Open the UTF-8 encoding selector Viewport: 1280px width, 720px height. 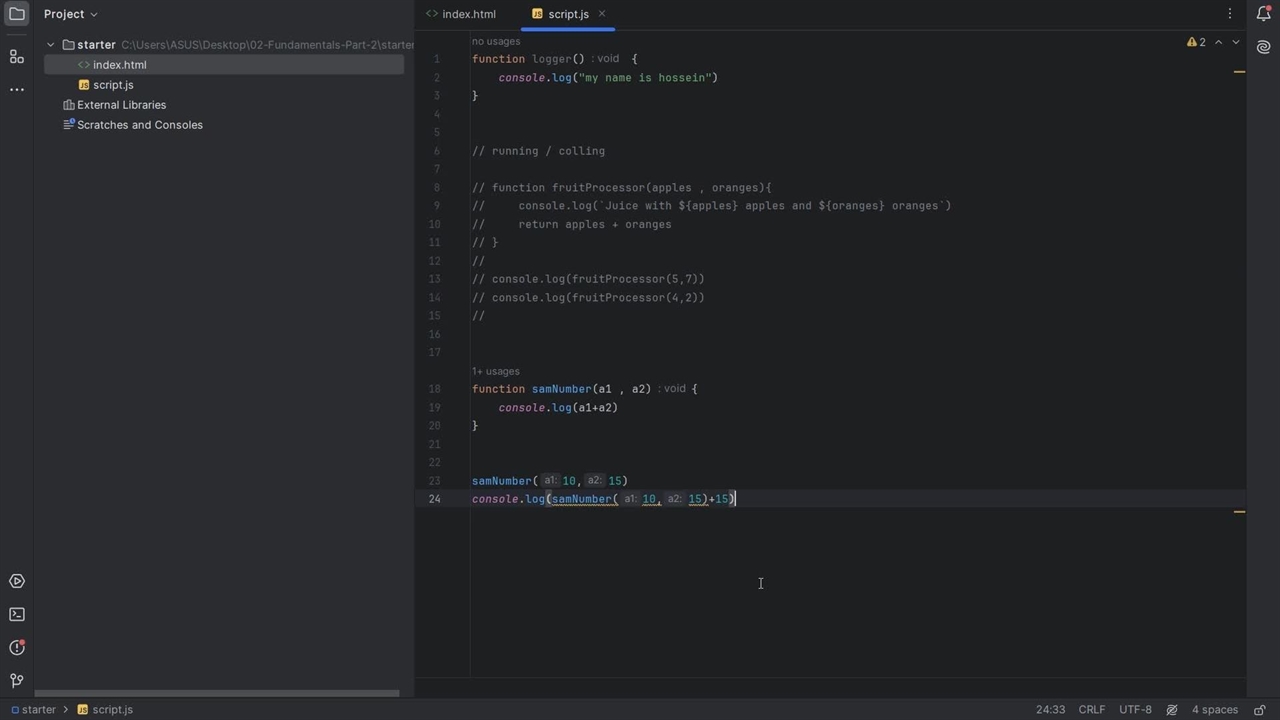coord(1135,710)
